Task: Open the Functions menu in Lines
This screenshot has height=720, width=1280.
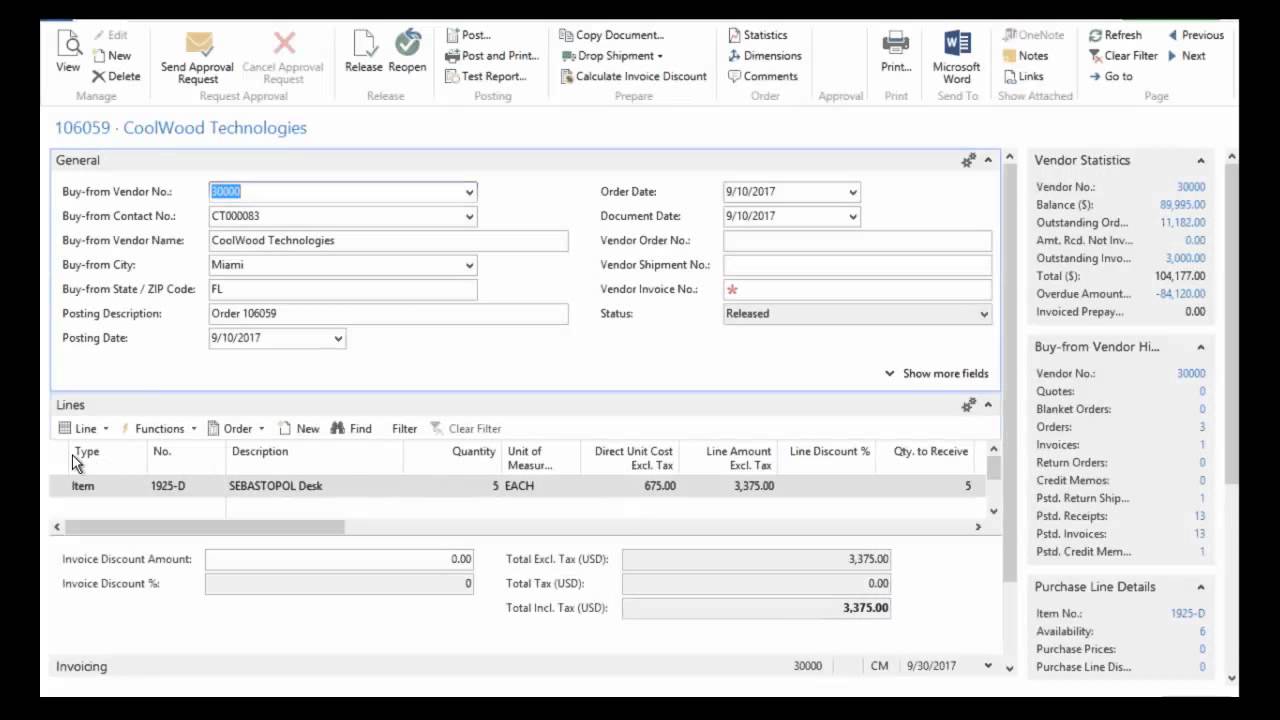Action: [159, 428]
